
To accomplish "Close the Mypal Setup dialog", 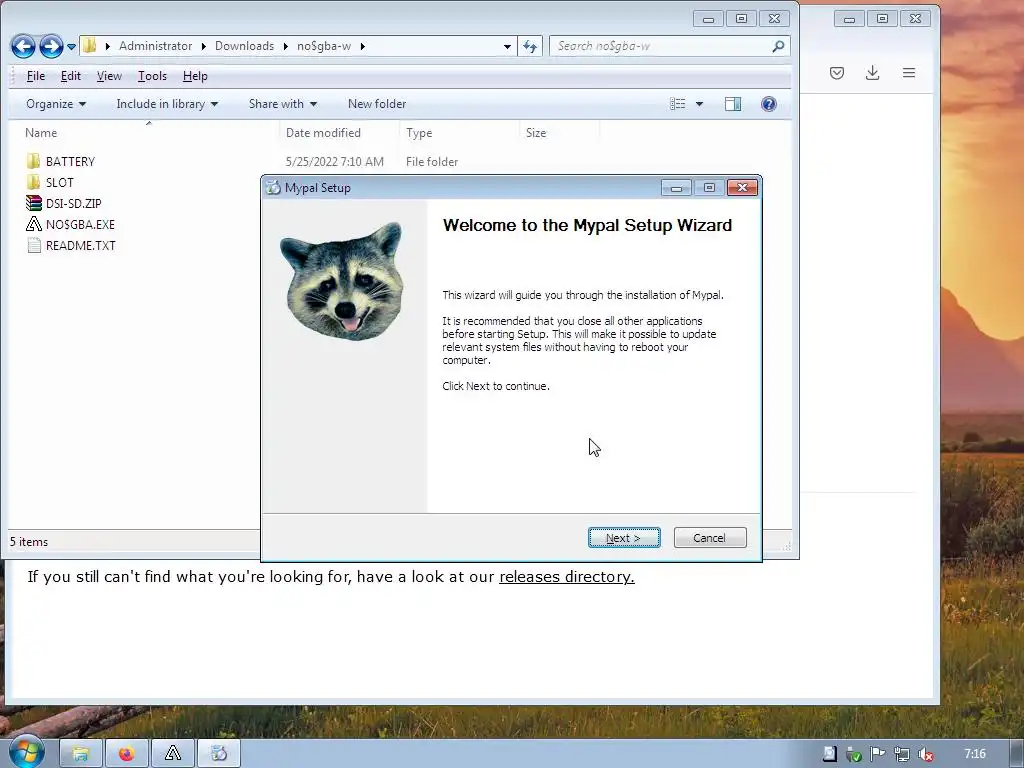I will [x=742, y=187].
